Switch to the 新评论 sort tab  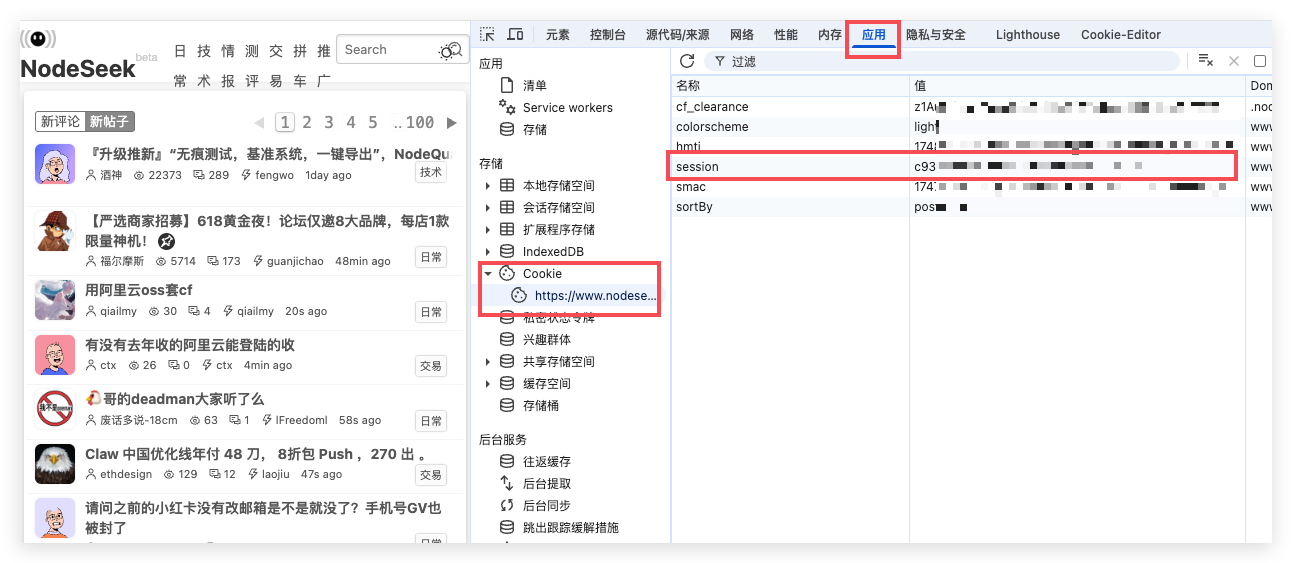(60, 122)
